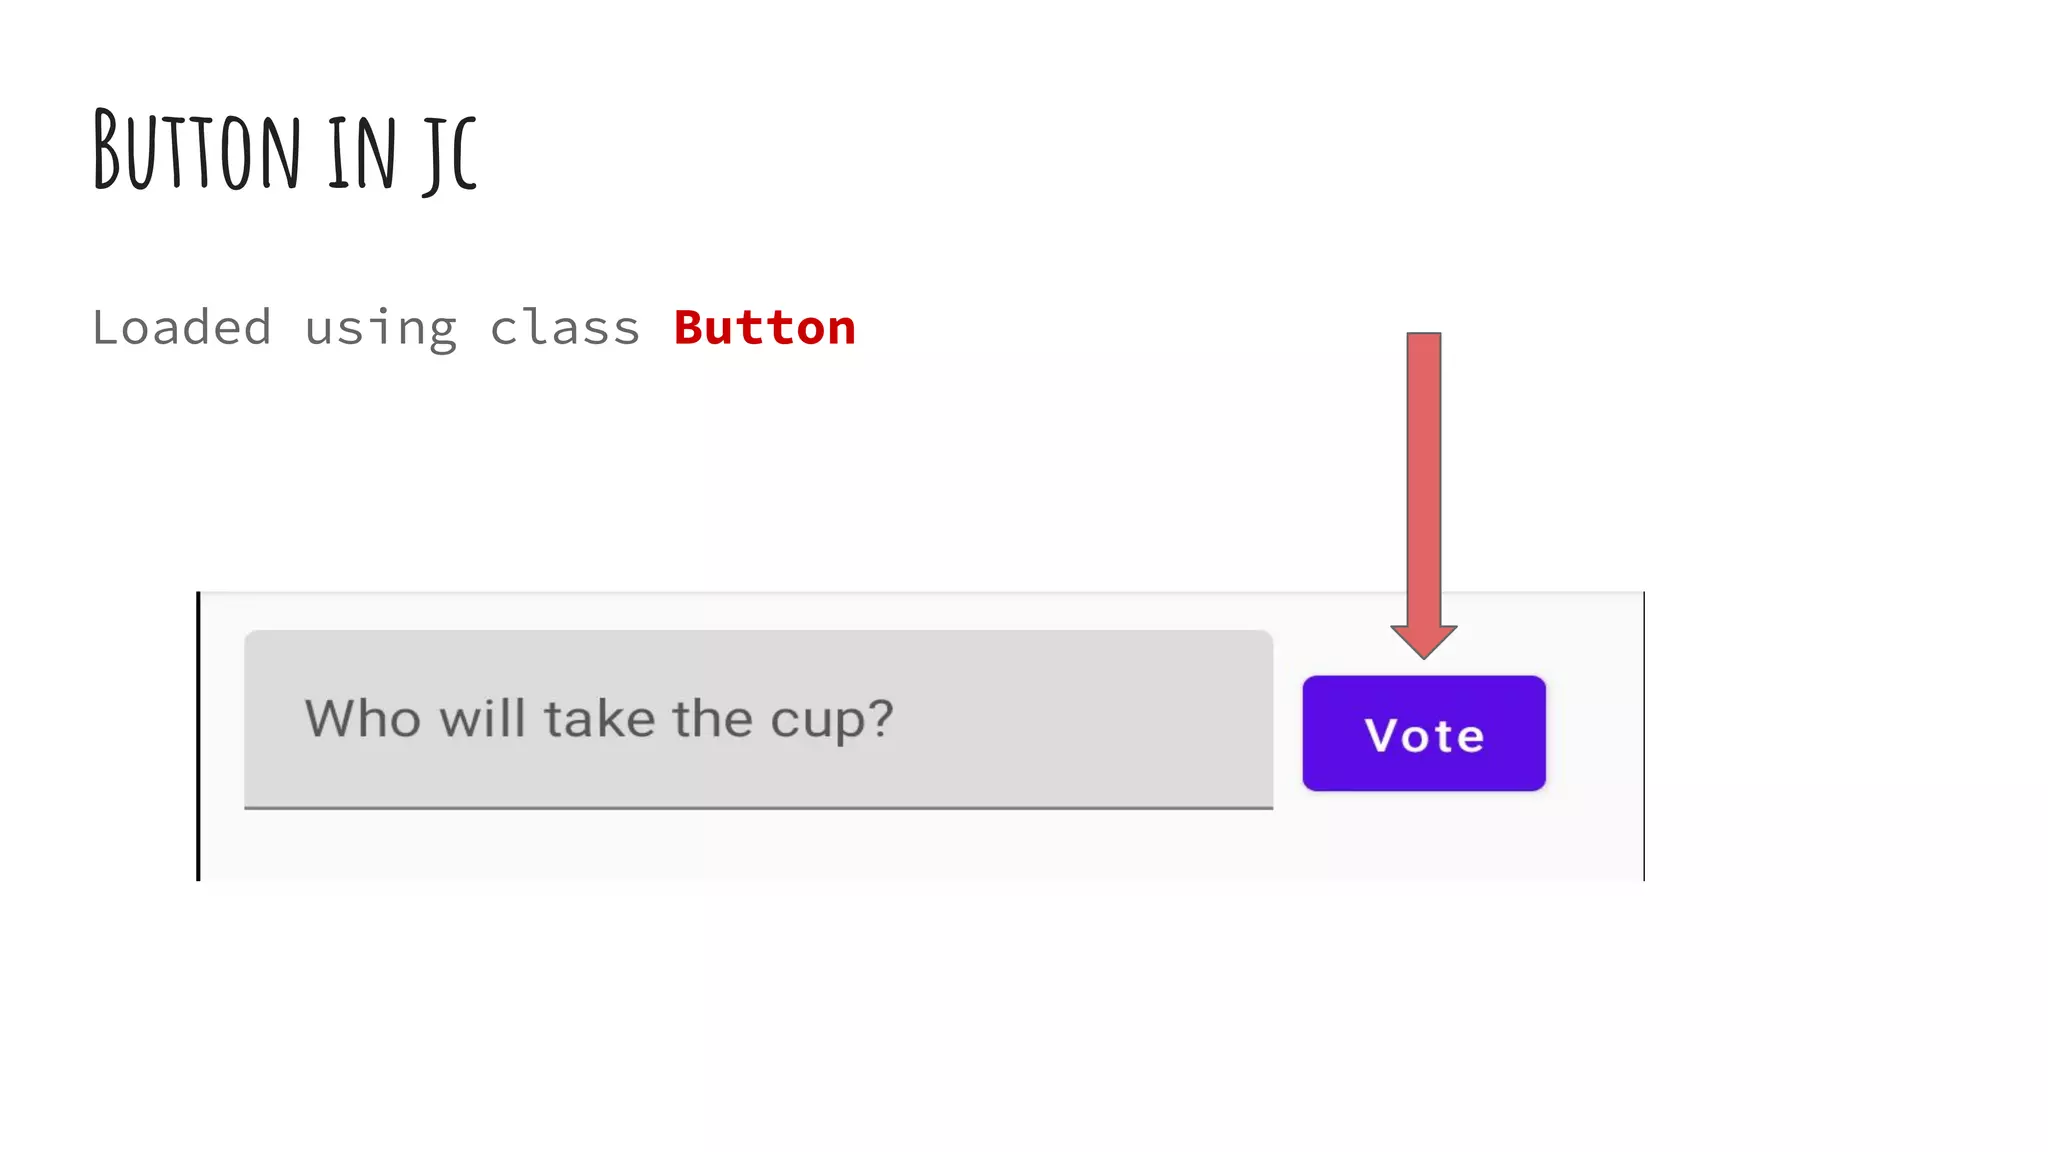Viewport: 2048px width, 1152px height.
Task: Click the word 'Button' in the slide title
Action: tap(197, 152)
